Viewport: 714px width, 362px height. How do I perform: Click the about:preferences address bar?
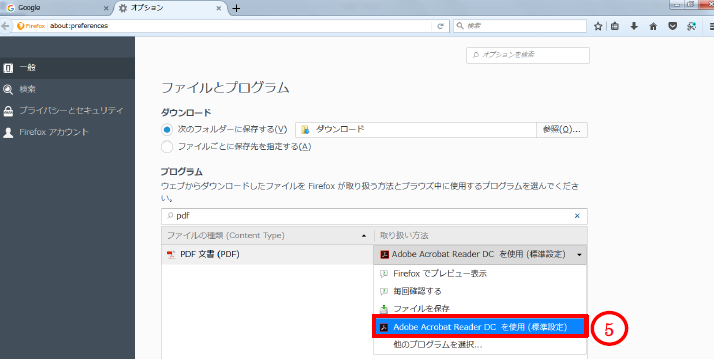239,26
